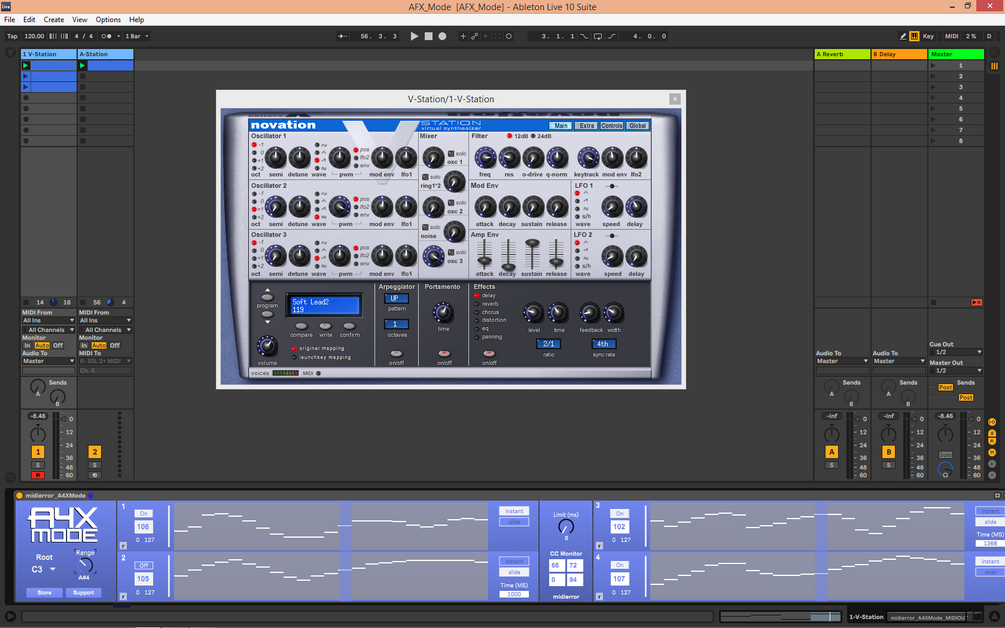Click the arpeggiator UP pattern display
1005x628 pixels.
395,298
